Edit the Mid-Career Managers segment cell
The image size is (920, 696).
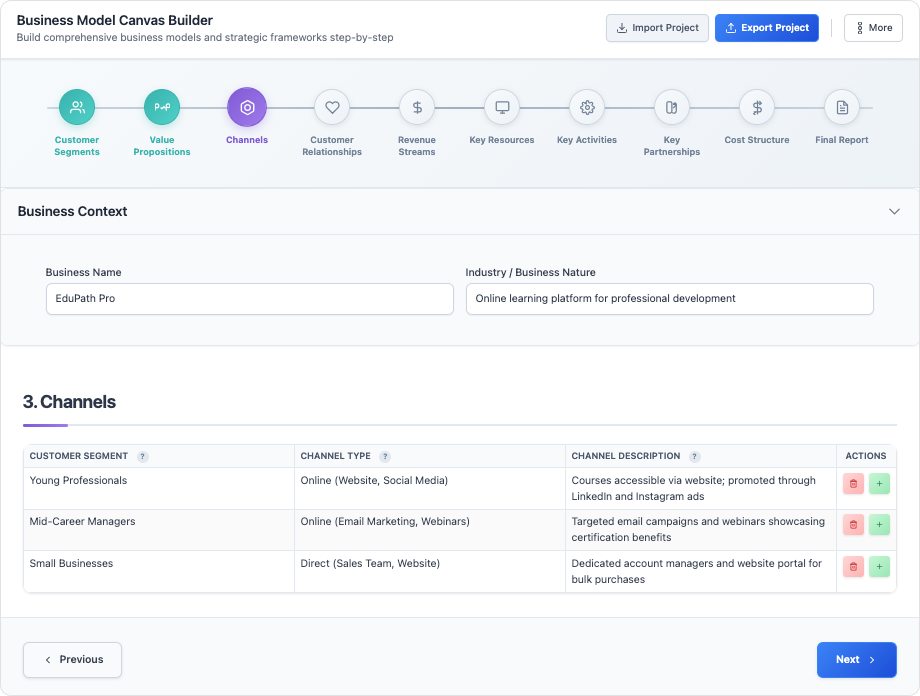click(159, 529)
